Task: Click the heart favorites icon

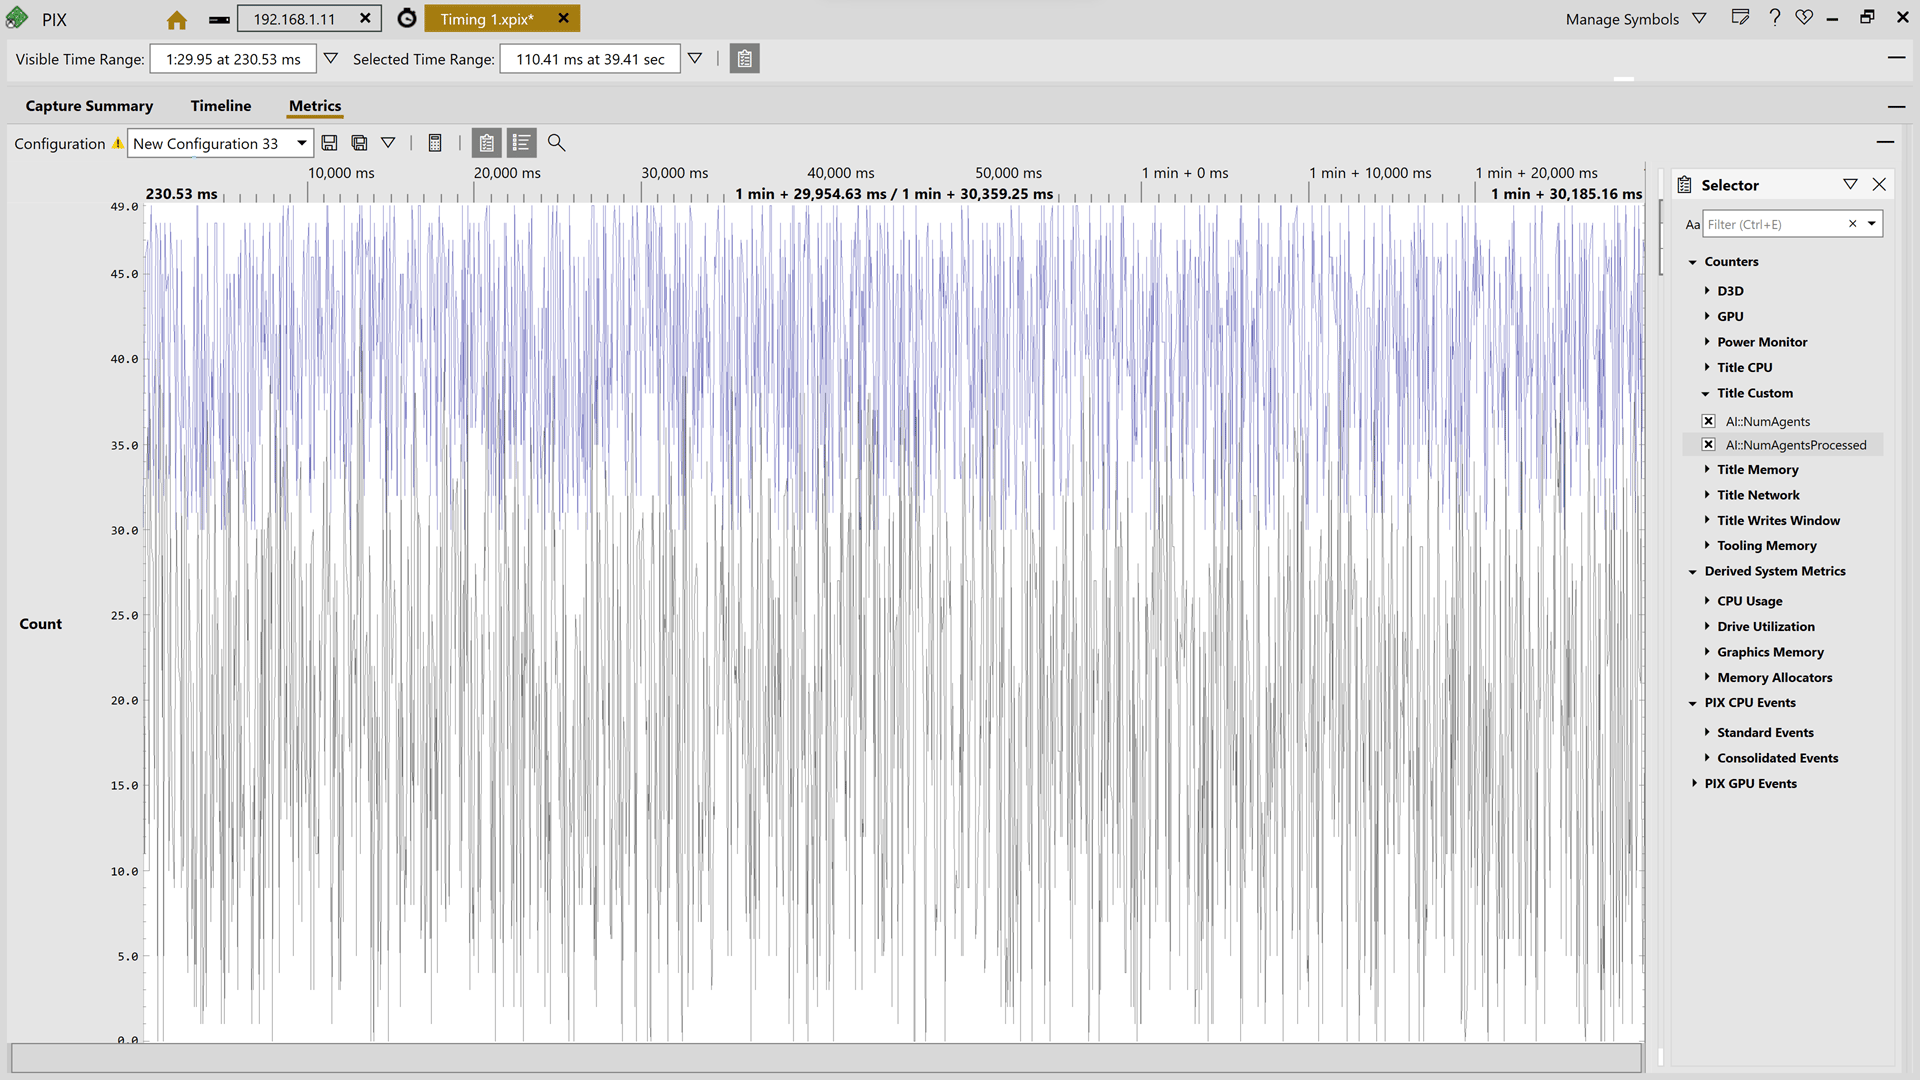Action: pyautogui.click(x=1804, y=18)
